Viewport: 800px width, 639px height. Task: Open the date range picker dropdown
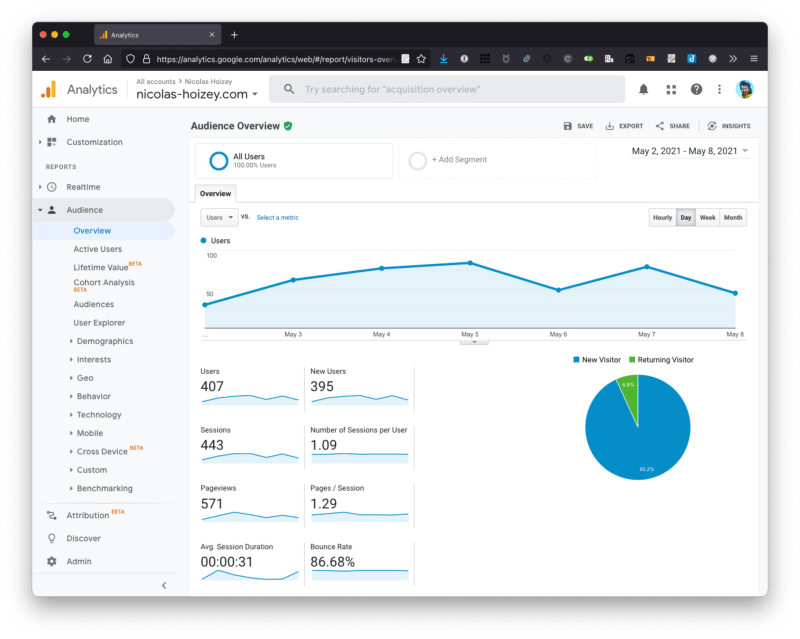(x=690, y=151)
